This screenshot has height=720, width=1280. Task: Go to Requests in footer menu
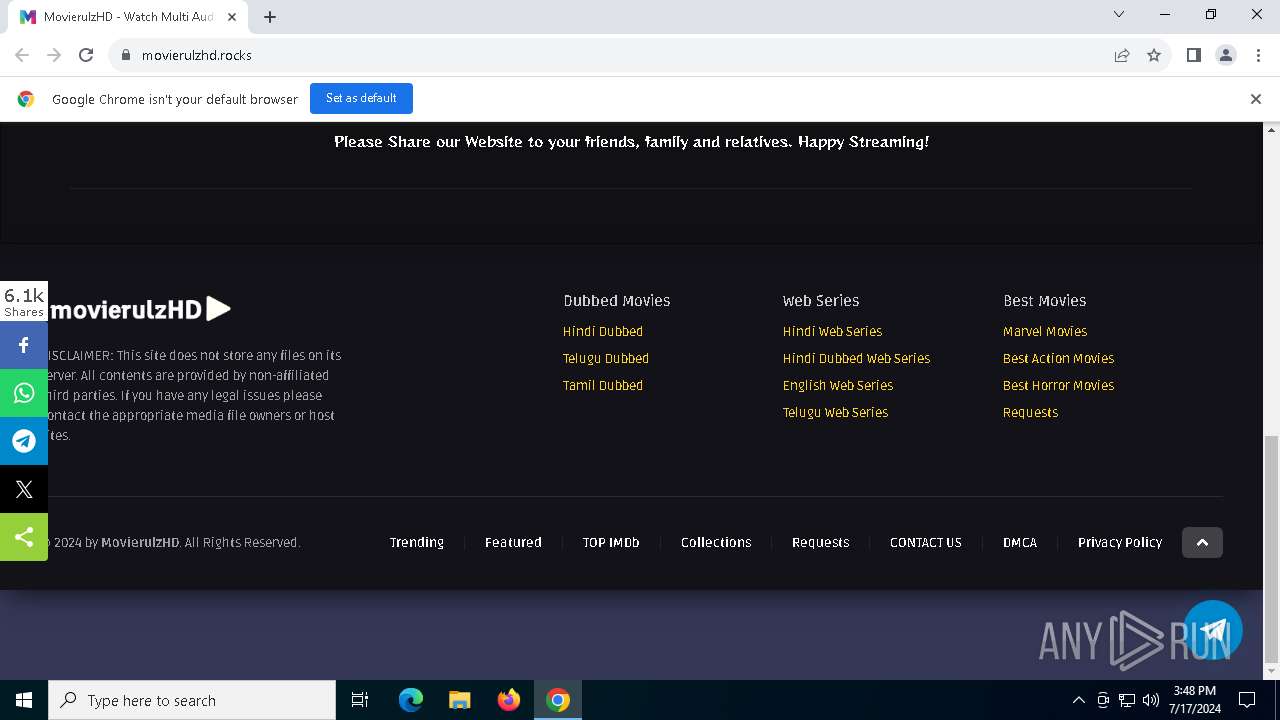820,542
